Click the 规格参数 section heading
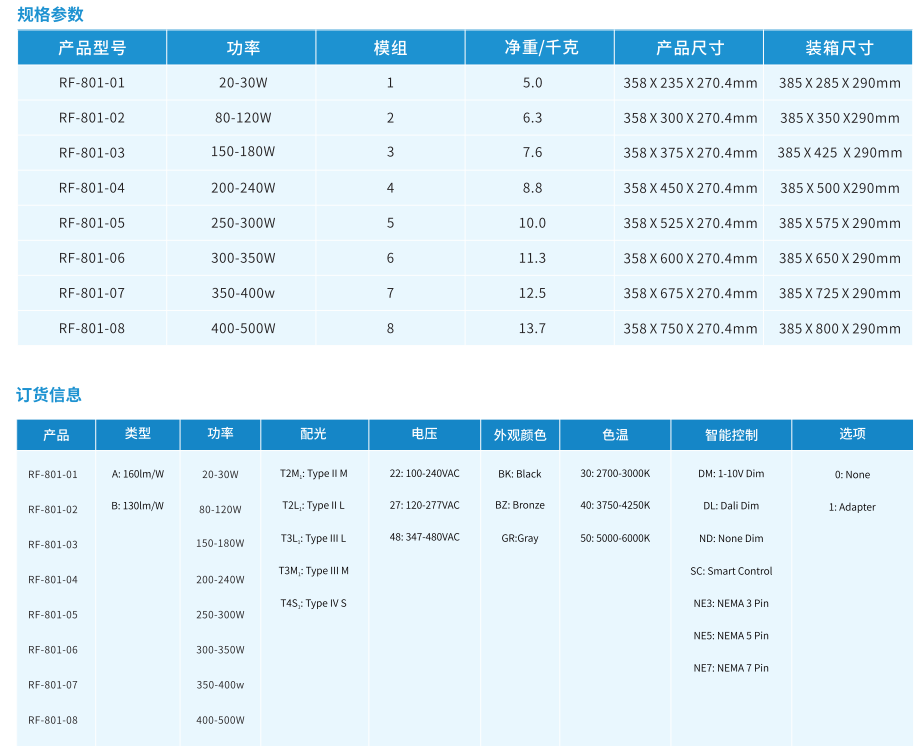This screenshot has height=746, width=924. (x=50, y=14)
